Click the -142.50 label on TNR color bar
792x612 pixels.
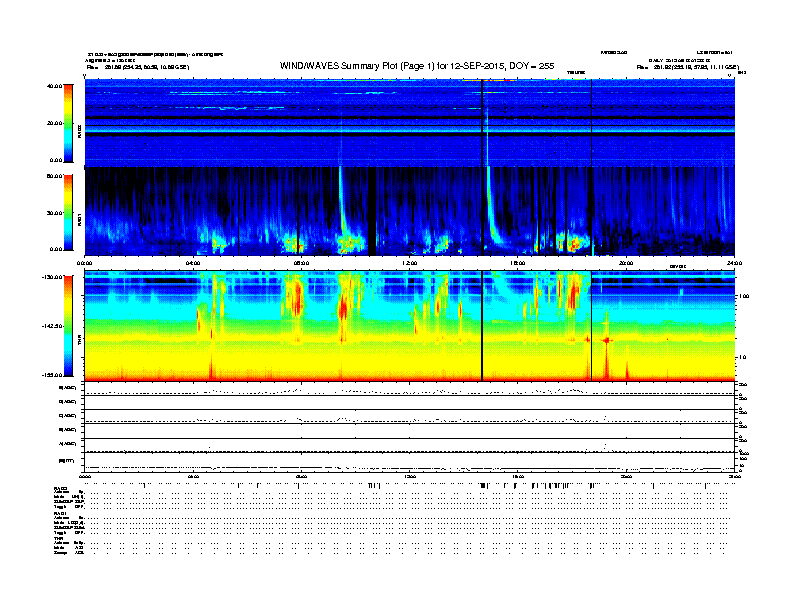(x=53, y=326)
